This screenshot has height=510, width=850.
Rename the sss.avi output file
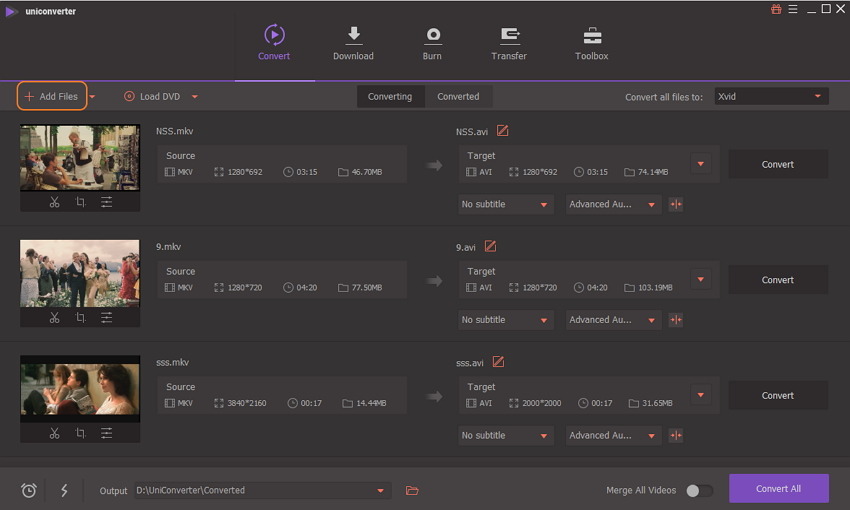498,361
